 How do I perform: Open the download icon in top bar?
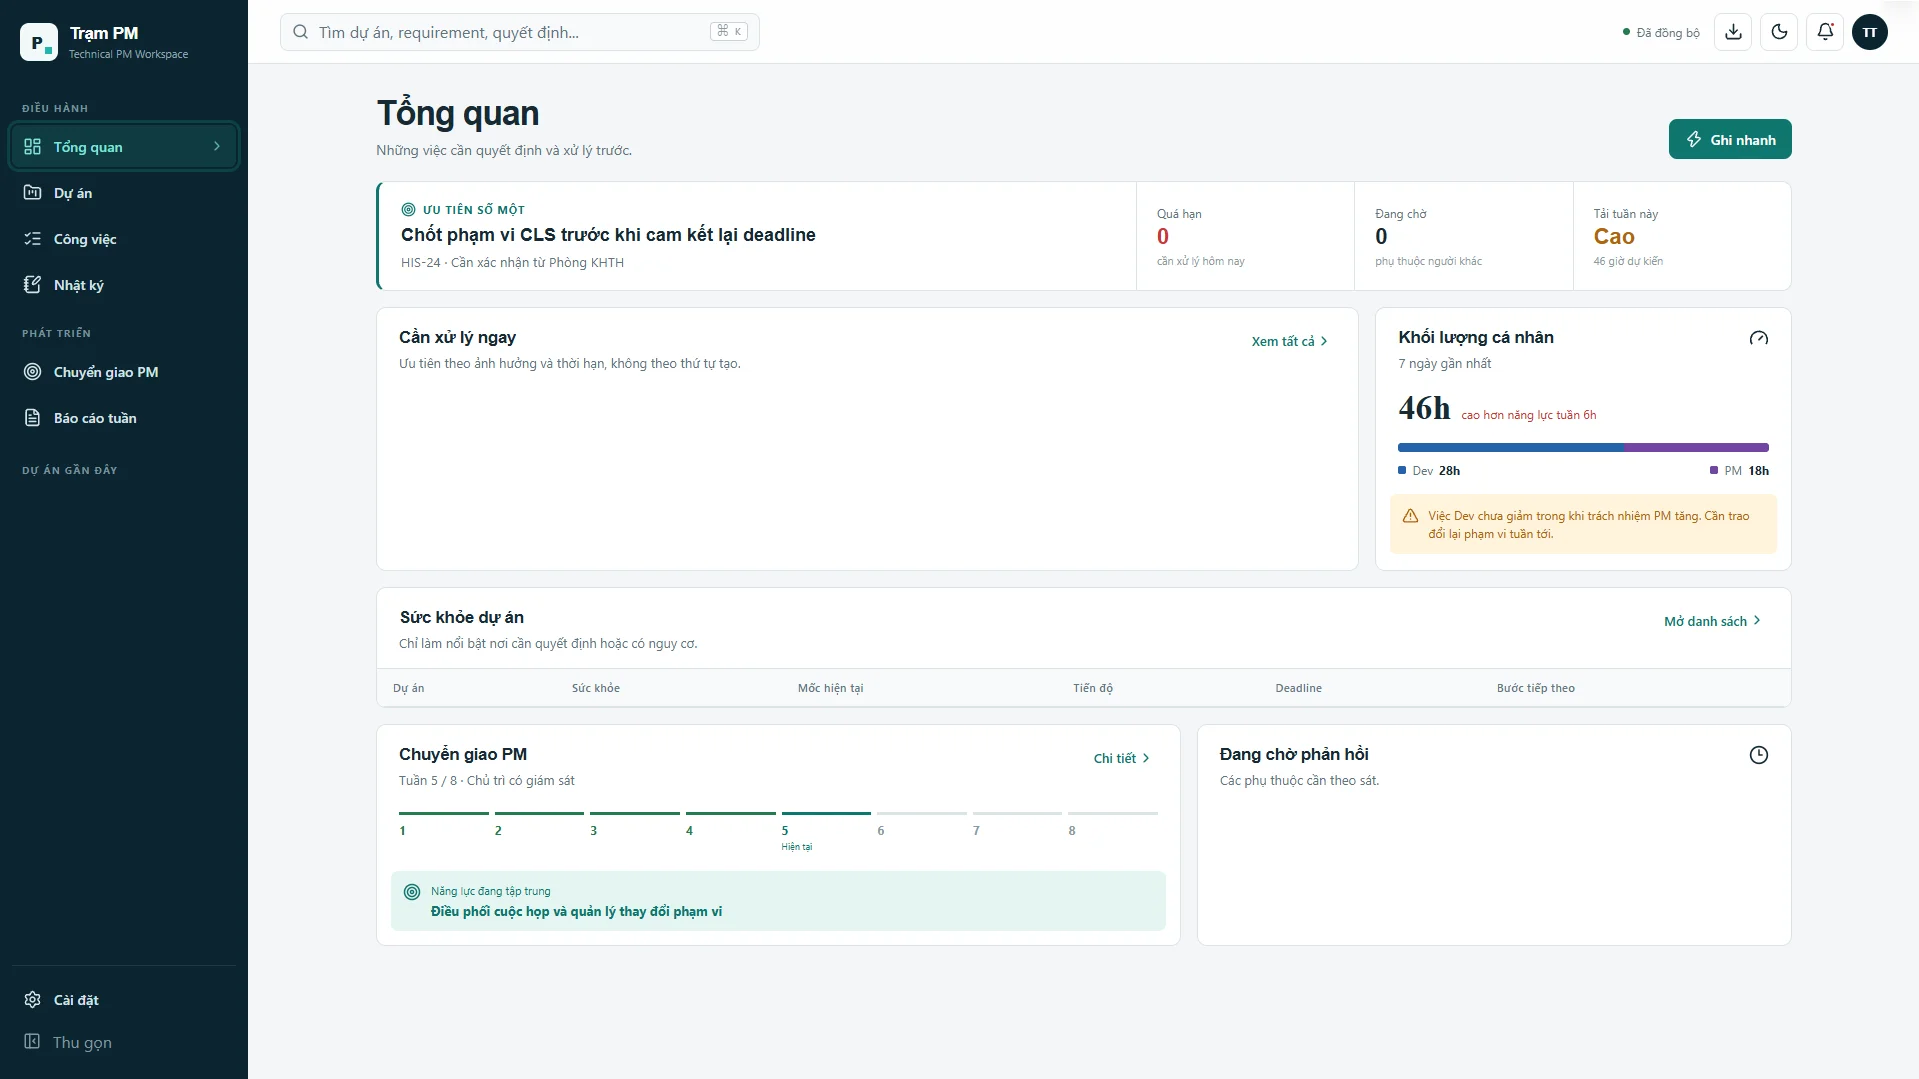point(1733,32)
